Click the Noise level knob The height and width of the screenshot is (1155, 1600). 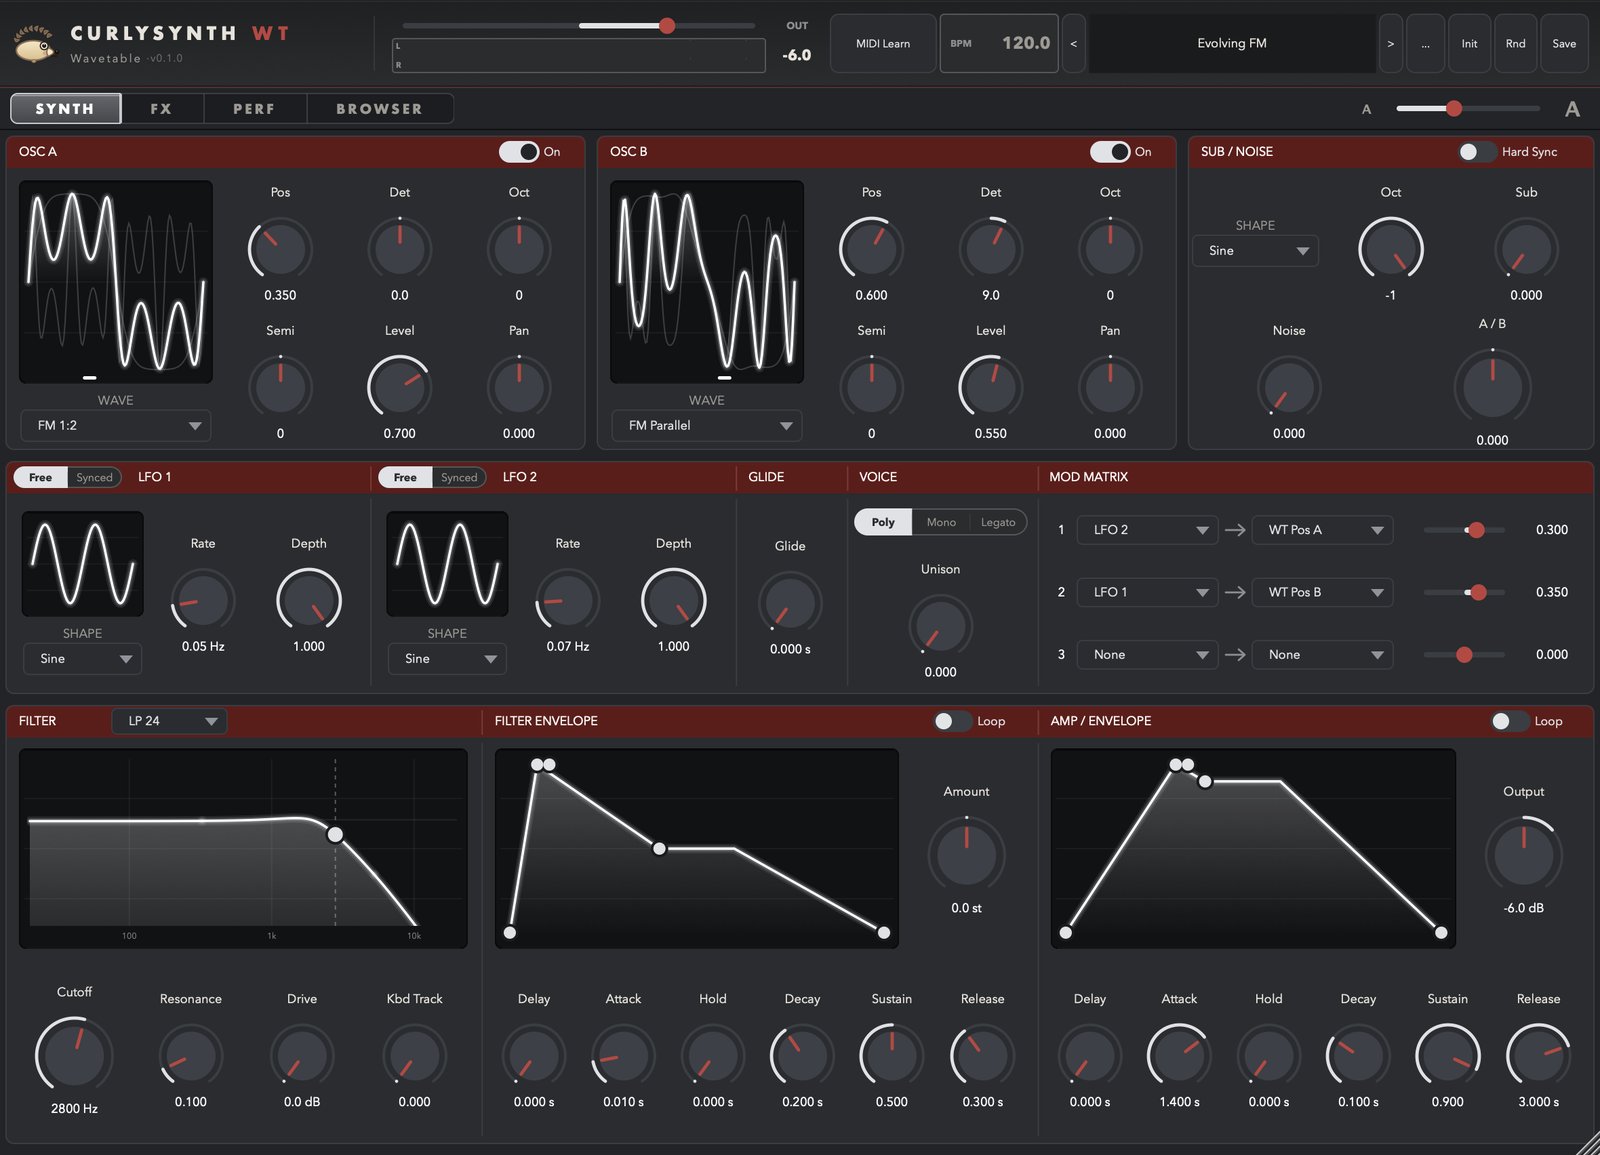1289,387
